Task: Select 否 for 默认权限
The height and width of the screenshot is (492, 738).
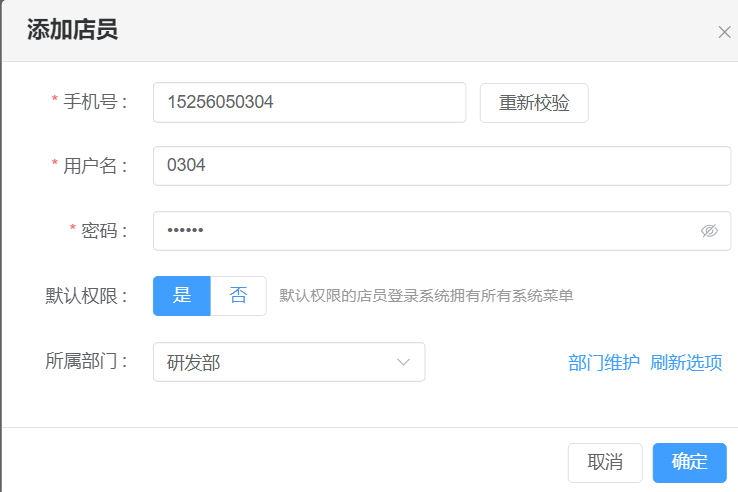Action: (x=238, y=296)
